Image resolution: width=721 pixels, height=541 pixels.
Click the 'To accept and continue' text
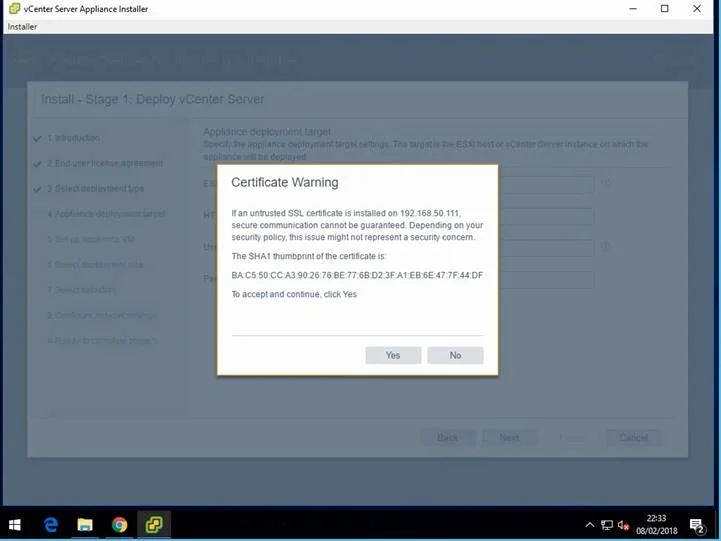(x=294, y=294)
